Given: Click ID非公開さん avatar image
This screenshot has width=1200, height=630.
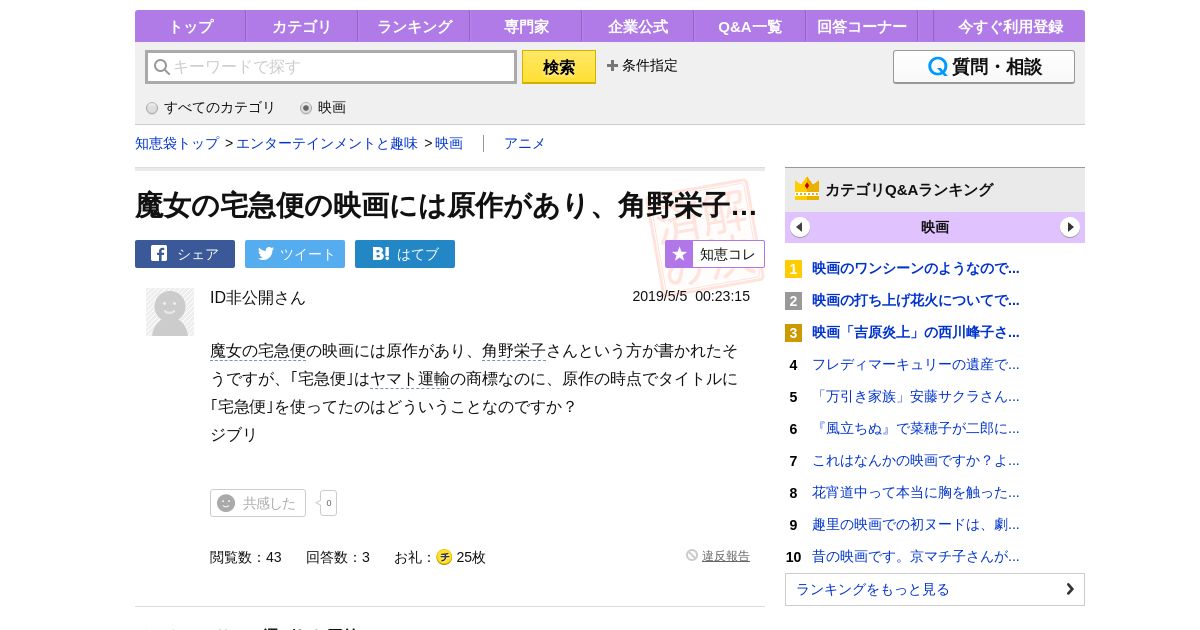Looking at the screenshot, I should [170, 312].
